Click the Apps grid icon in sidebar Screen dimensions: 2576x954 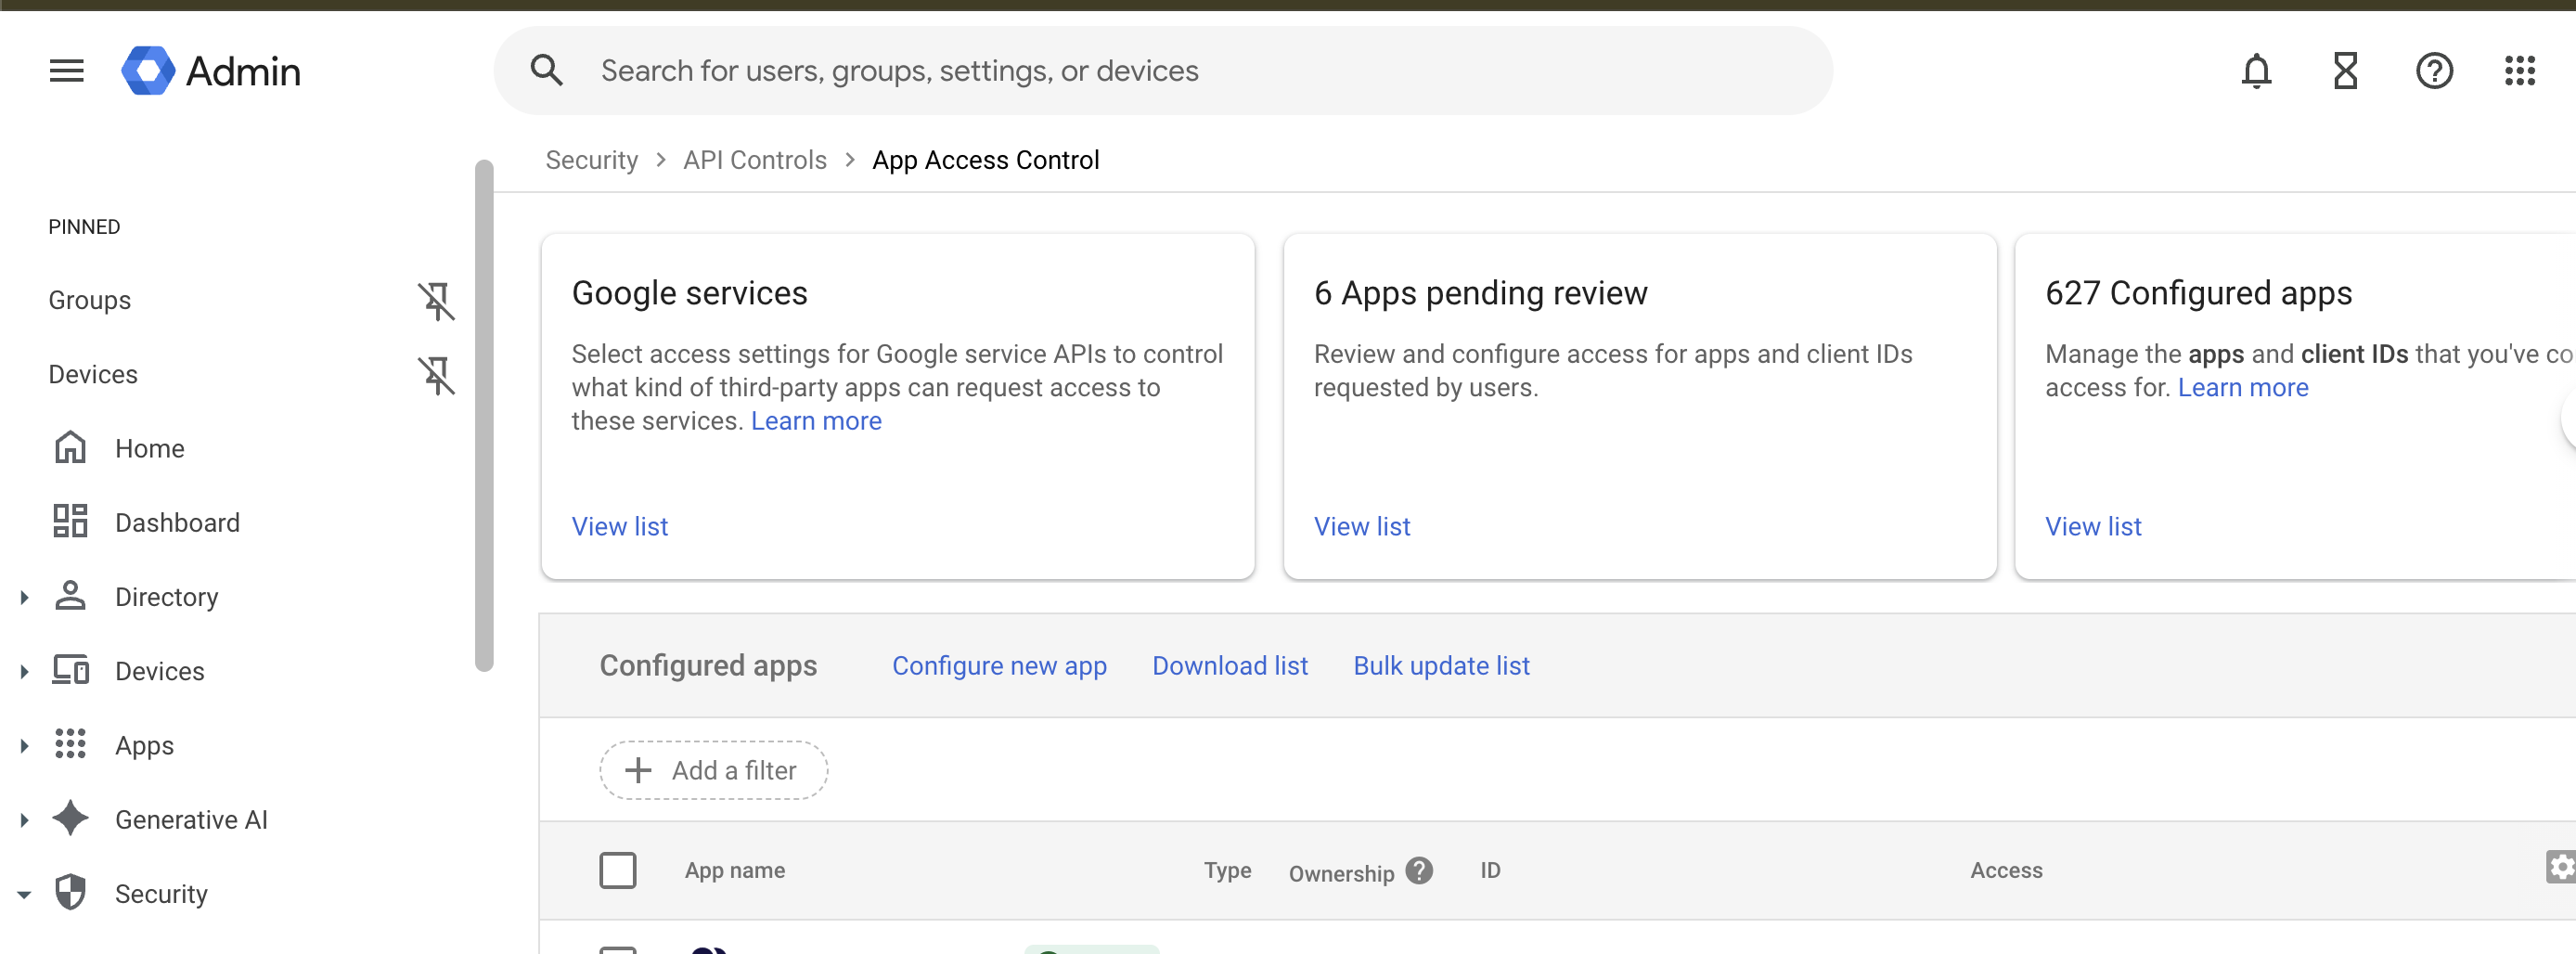tap(70, 744)
